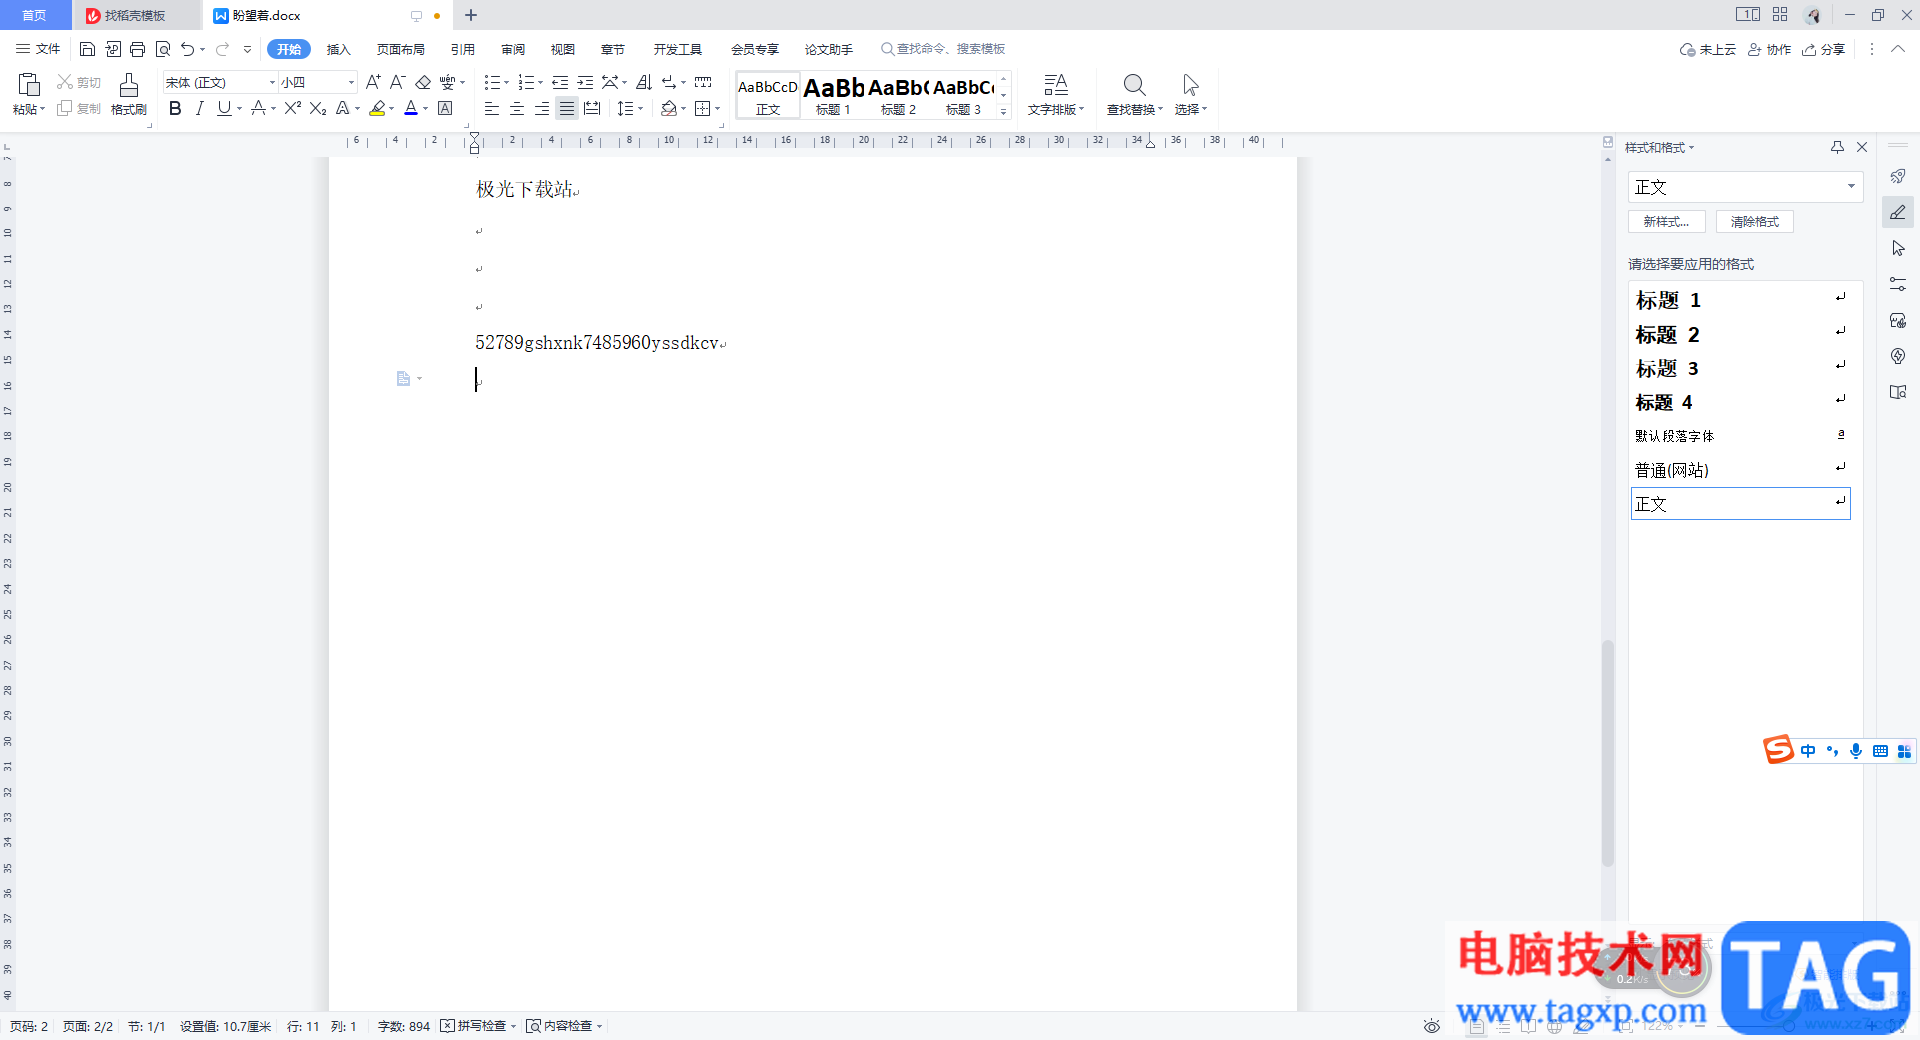Select the Format Painter tool
The width and height of the screenshot is (1920, 1040).
[128, 94]
